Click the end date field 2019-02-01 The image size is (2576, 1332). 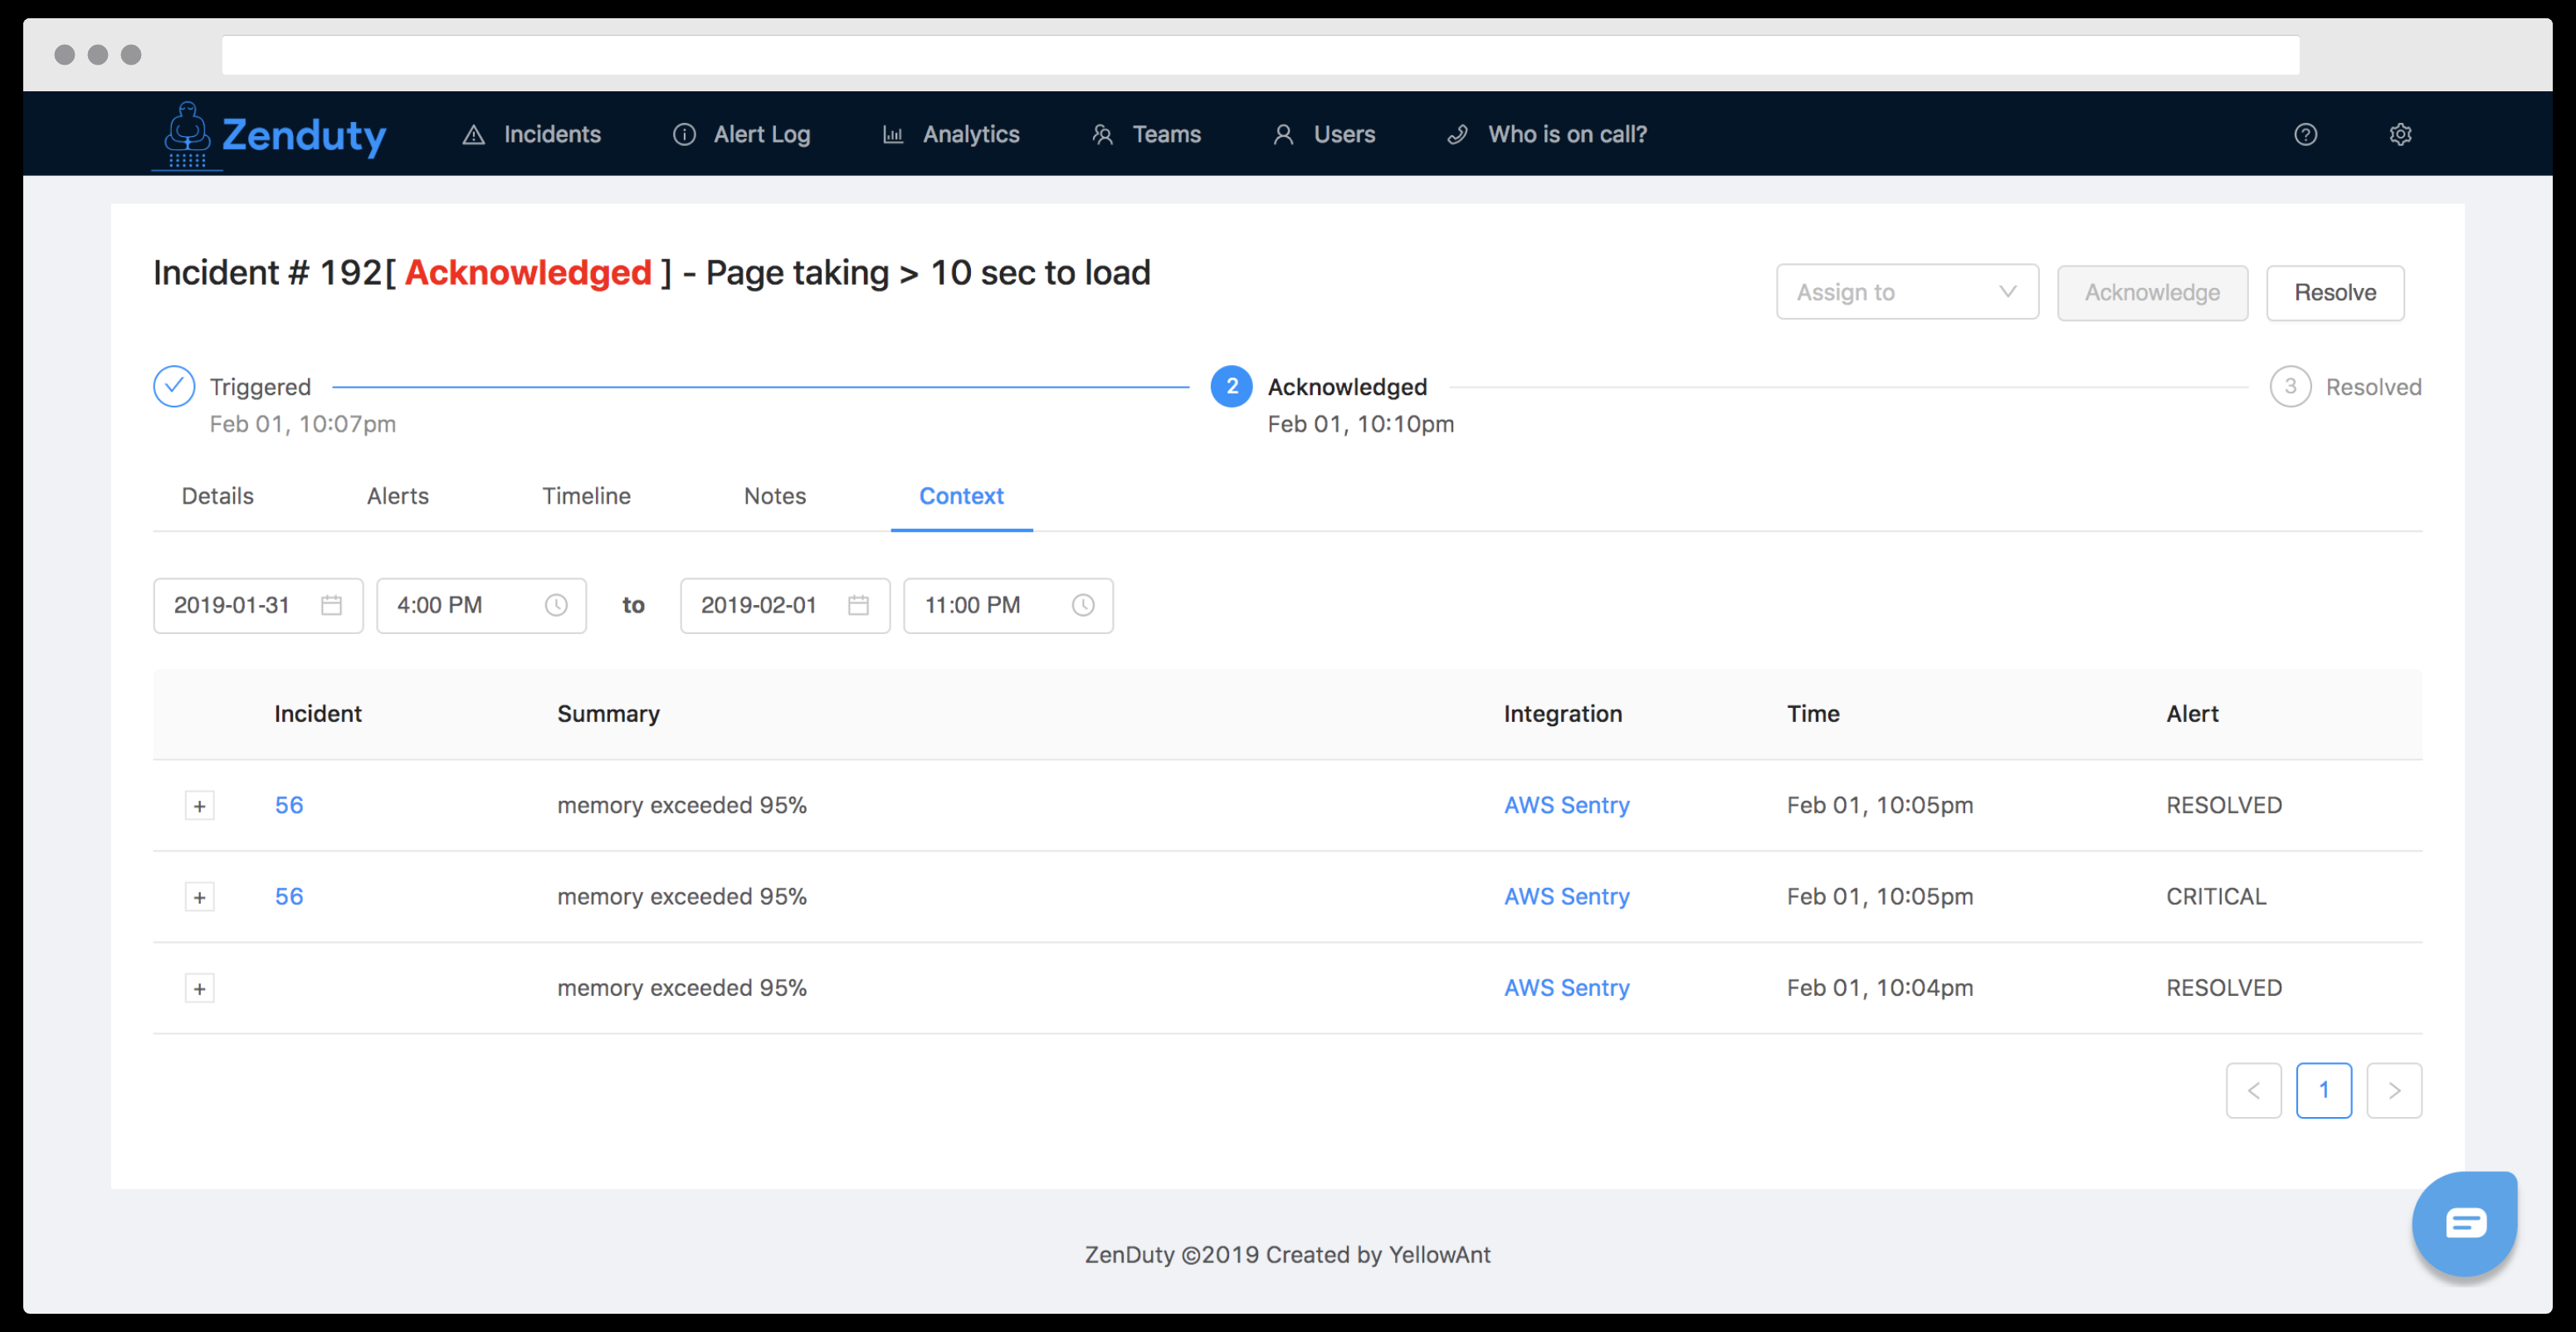point(785,605)
